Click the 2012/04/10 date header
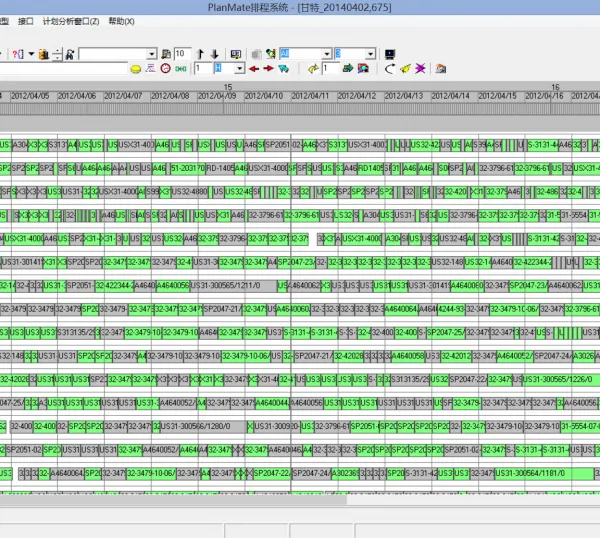 [264, 96]
